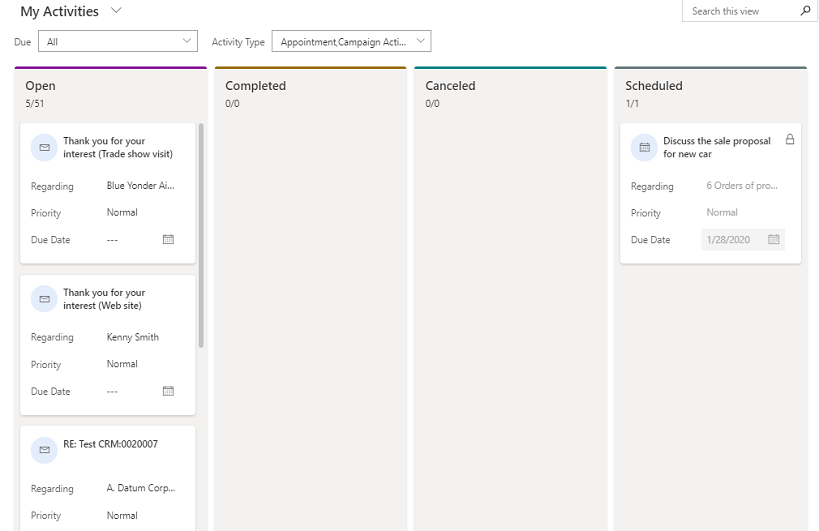The width and height of the screenshot is (819, 531).
Task: Open calendar picker beside 1/28/2020
Action: click(774, 239)
